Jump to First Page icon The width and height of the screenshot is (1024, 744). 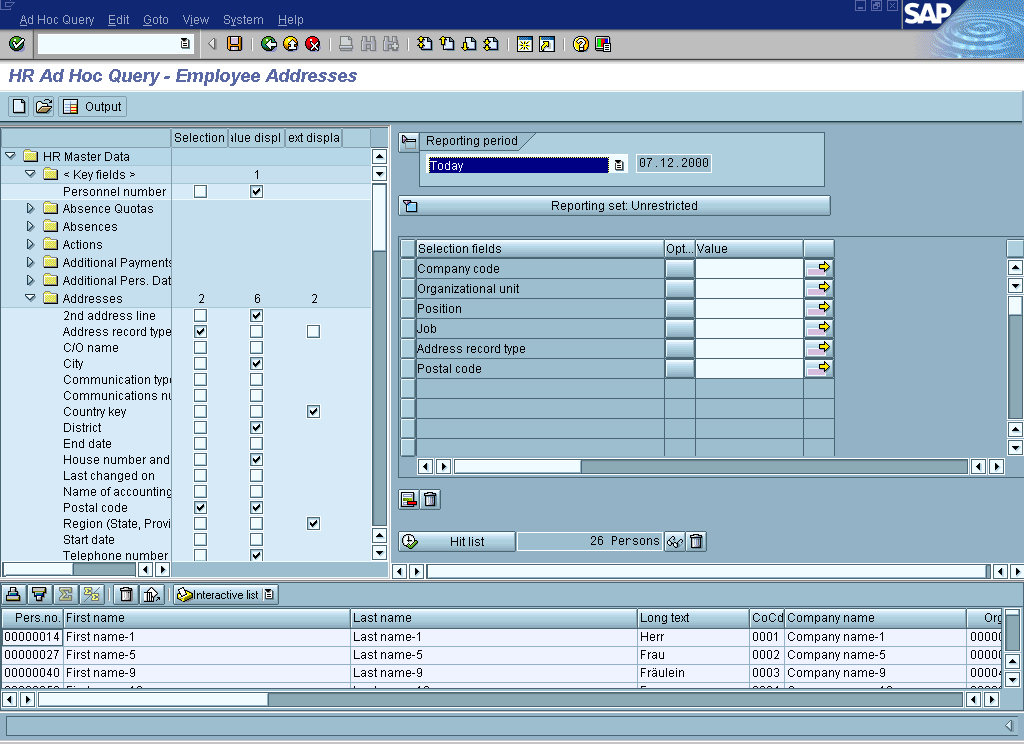424,44
